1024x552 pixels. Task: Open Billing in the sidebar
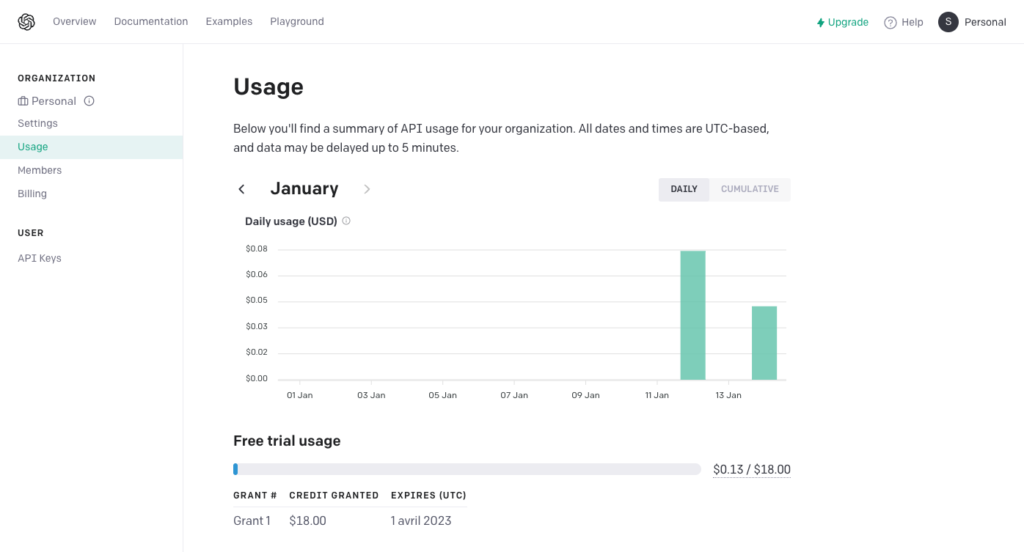32,194
